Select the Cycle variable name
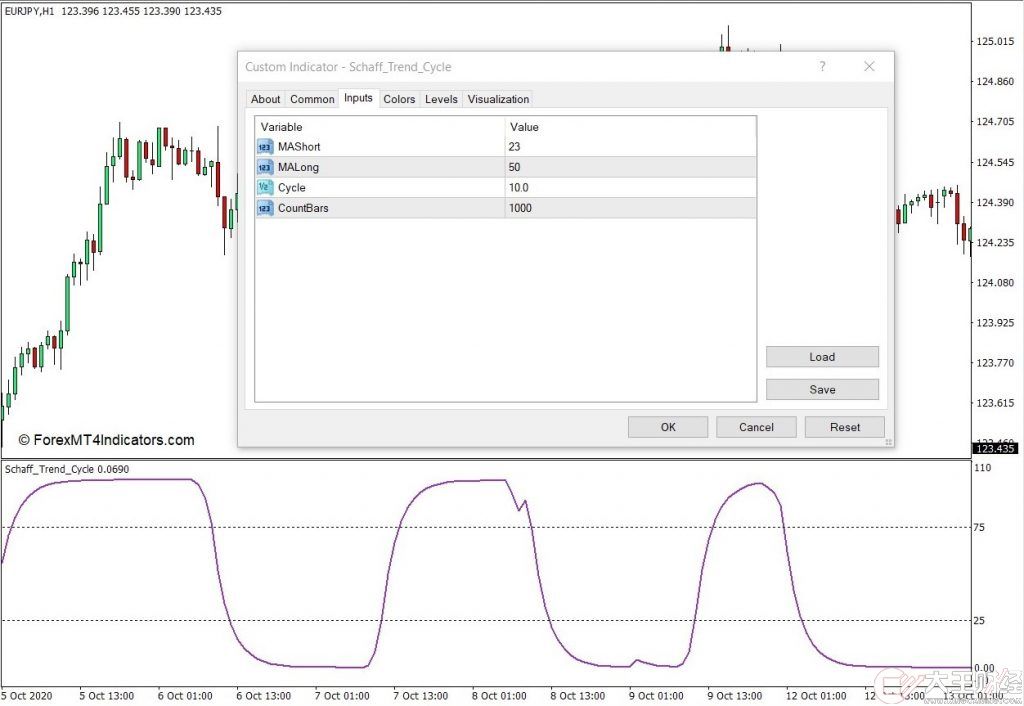 pos(291,187)
